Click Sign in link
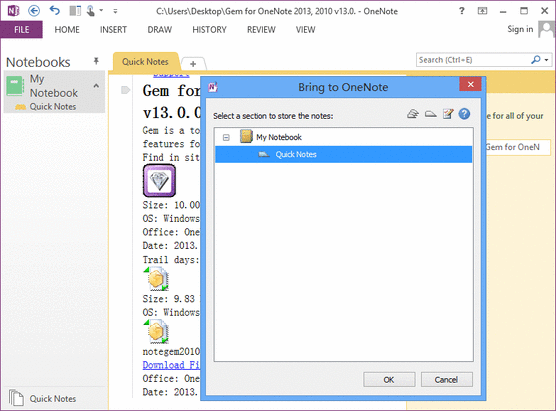 click(x=520, y=29)
